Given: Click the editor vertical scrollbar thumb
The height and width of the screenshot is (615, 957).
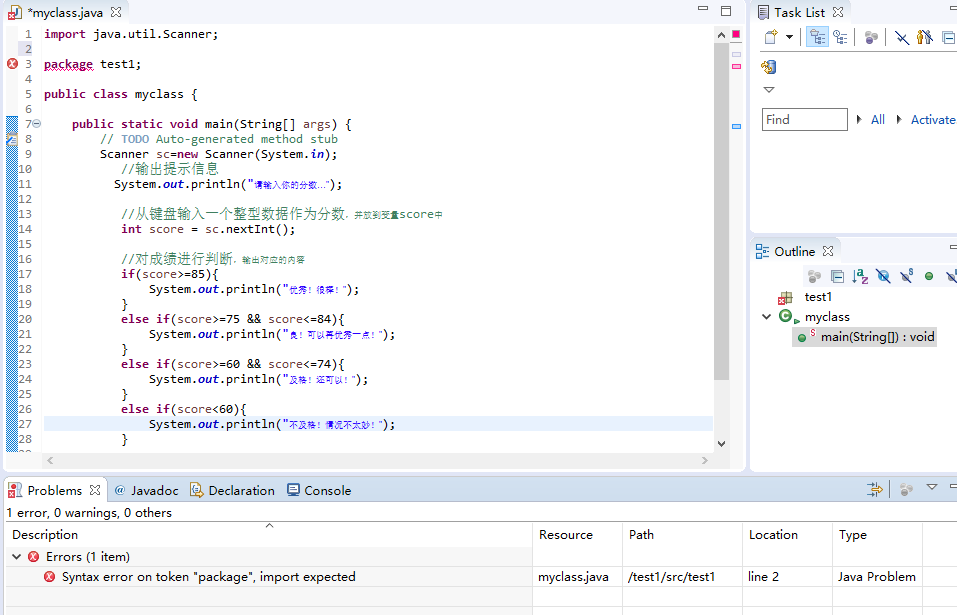Looking at the screenshot, I should click(721, 212).
